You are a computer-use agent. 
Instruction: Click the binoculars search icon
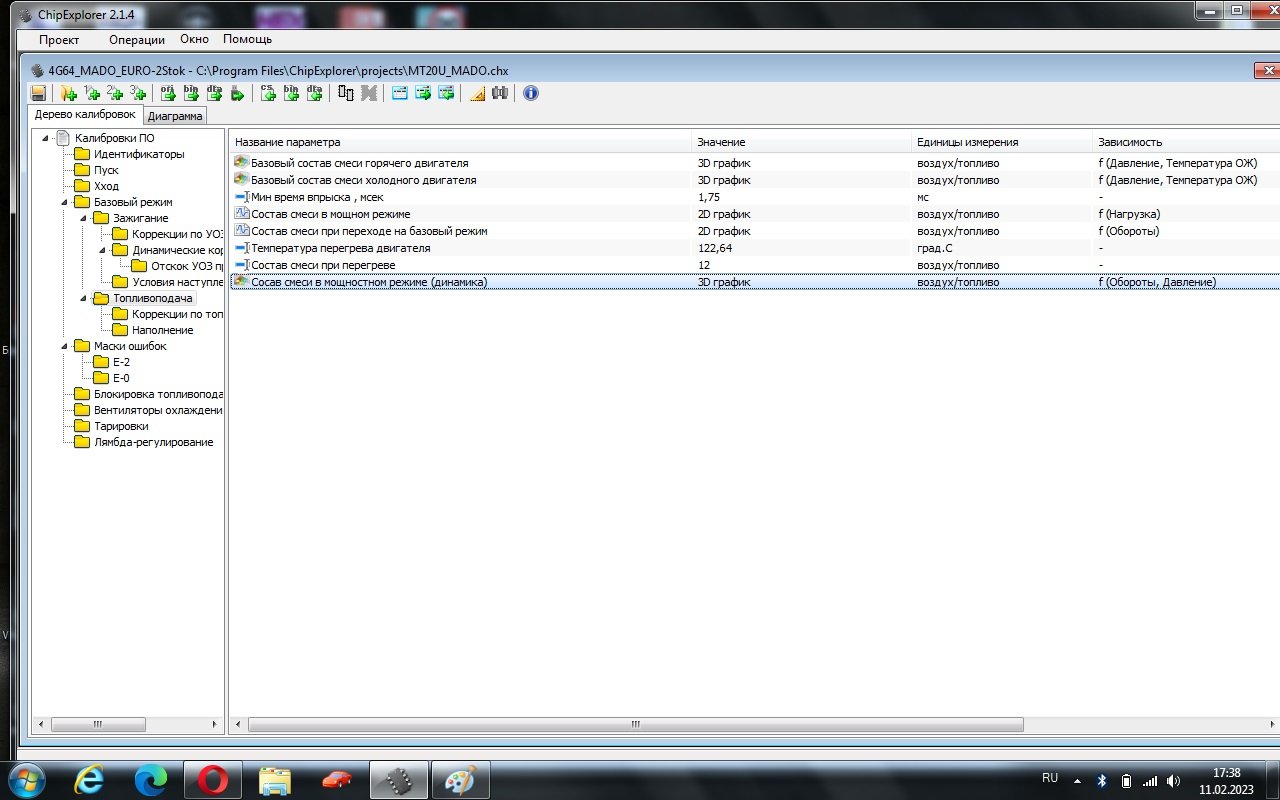[x=500, y=93]
